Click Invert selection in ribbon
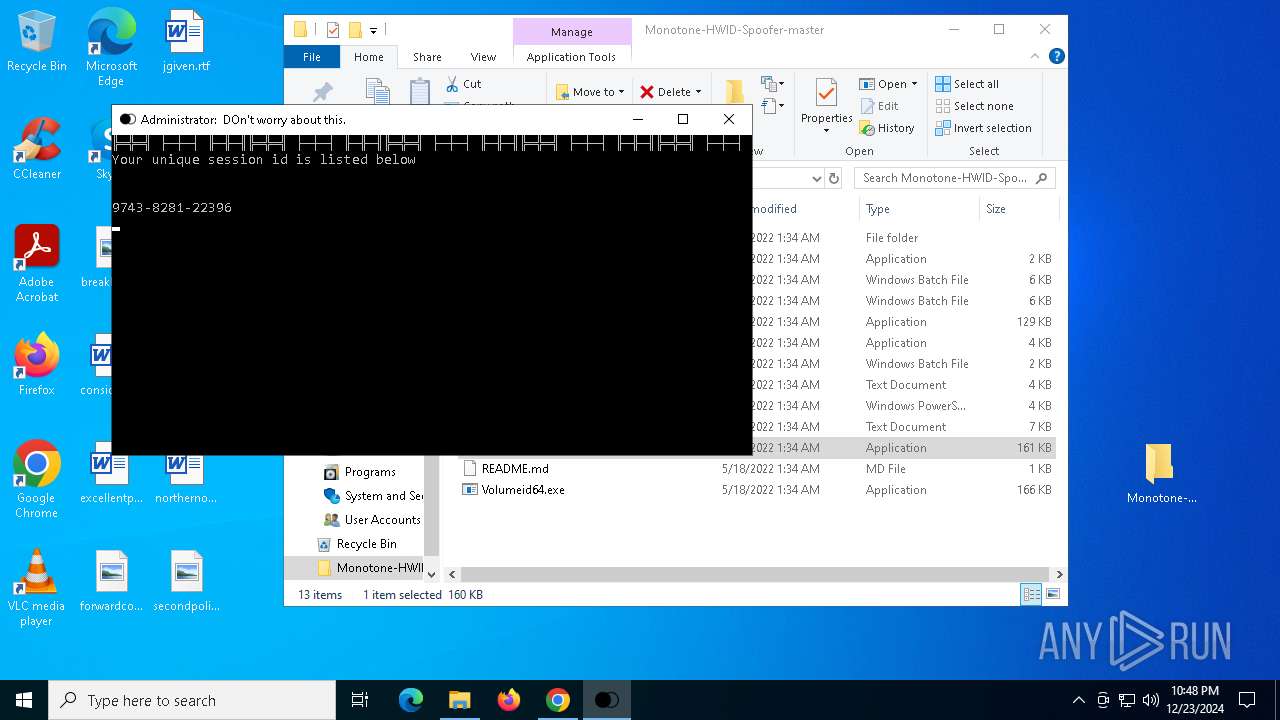Screen dimensions: 1280x720 (x=983, y=128)
